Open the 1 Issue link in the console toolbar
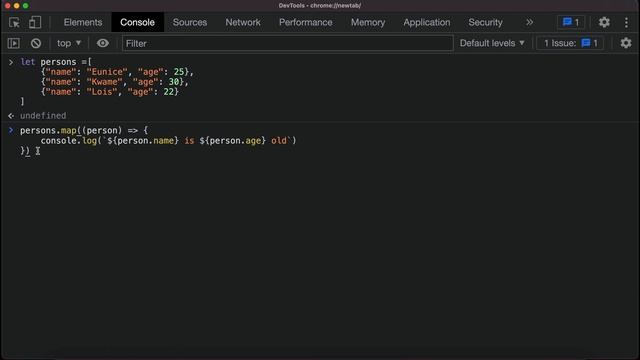This screenshot has width=640, height=360. click(x=570, y=43)
